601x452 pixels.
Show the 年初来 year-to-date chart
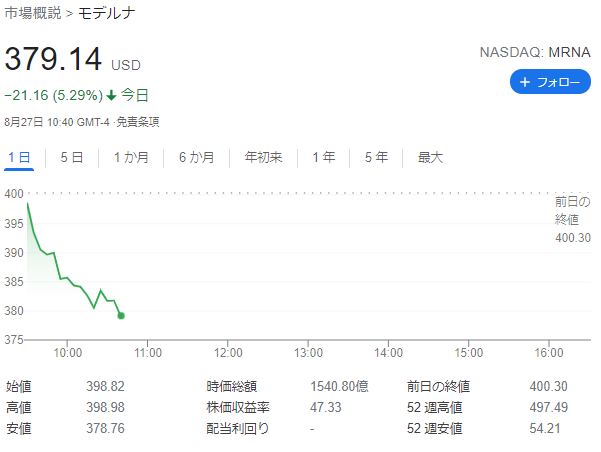click(263, 158)
